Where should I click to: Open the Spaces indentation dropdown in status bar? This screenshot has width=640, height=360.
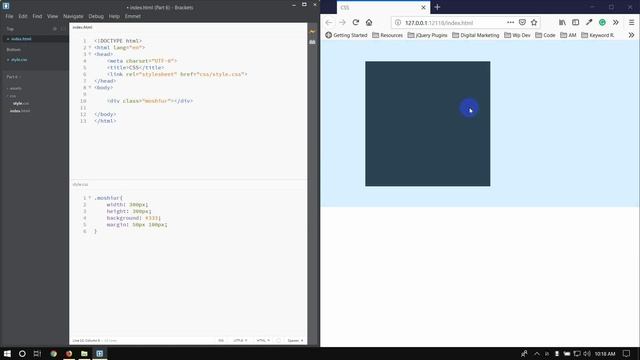point(295,340)
